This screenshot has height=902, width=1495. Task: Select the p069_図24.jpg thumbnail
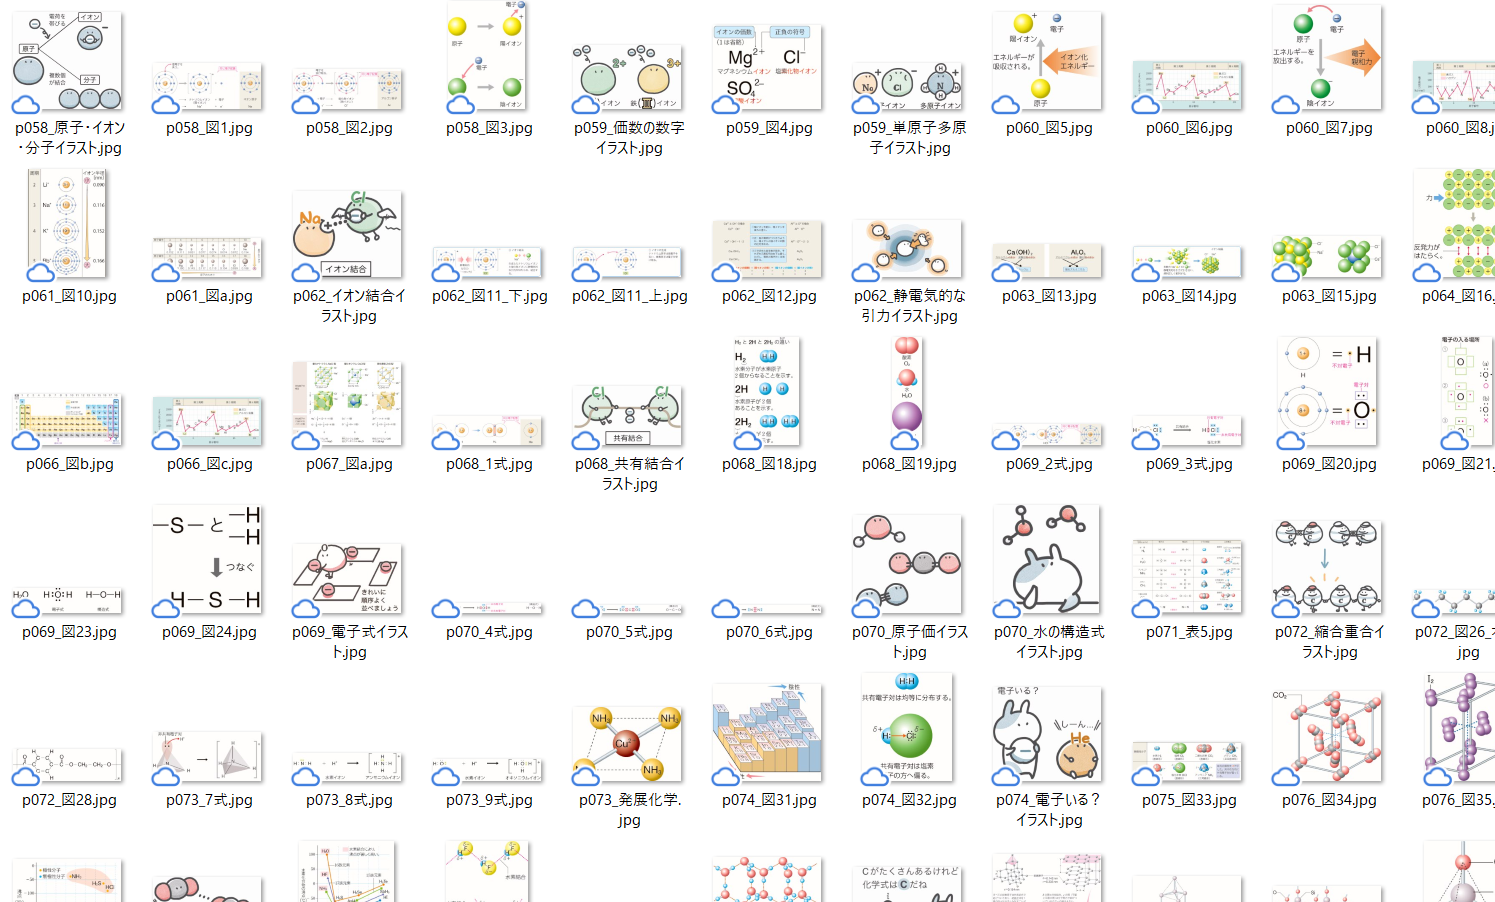pyautogui.click(x=208, y=560)
